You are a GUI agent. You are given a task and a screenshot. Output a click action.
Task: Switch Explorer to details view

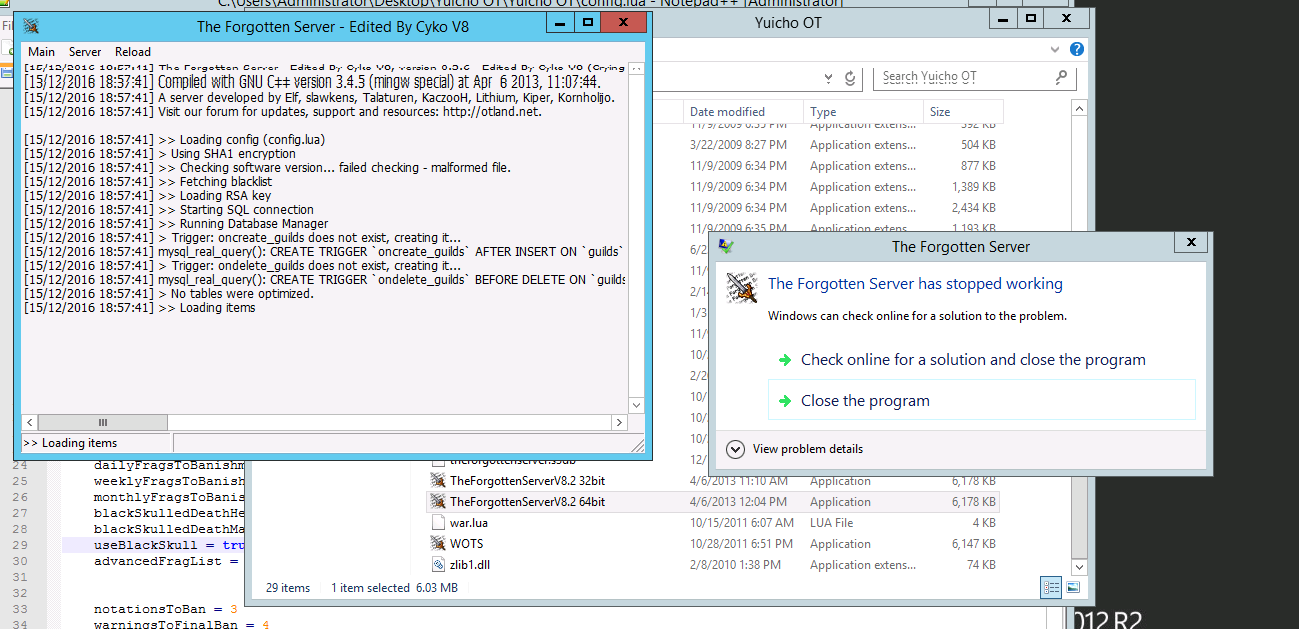[x=1052, y=588]
